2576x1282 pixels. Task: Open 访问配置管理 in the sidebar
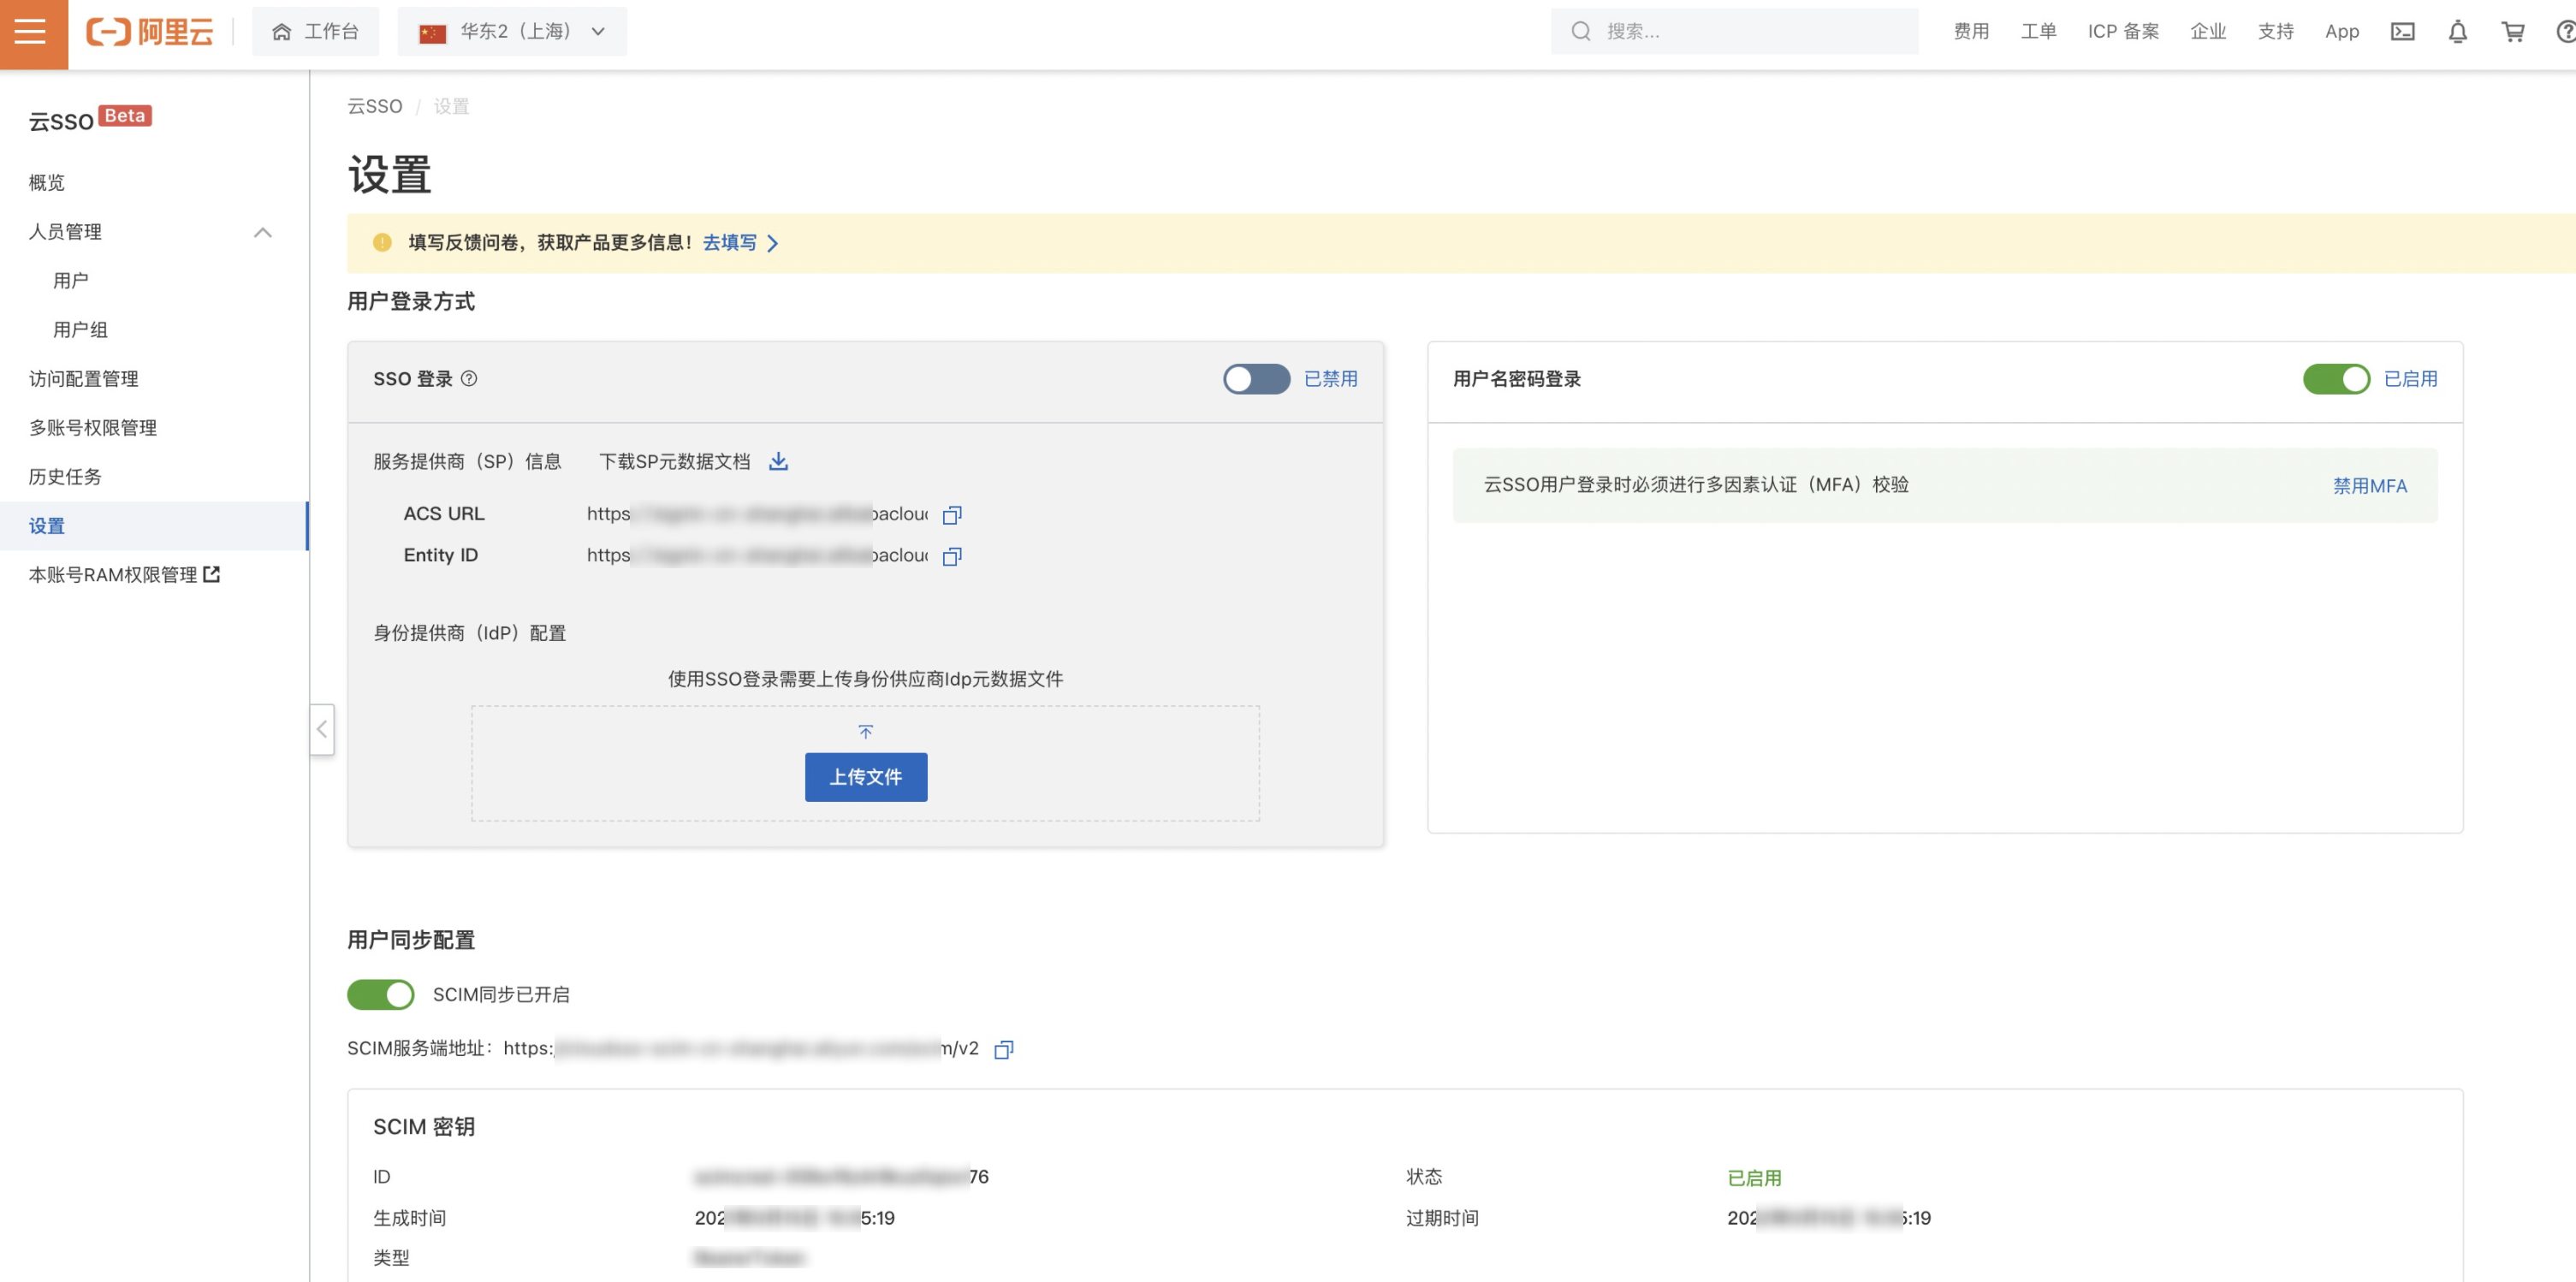pyautogui.click(x=84, y=379)
